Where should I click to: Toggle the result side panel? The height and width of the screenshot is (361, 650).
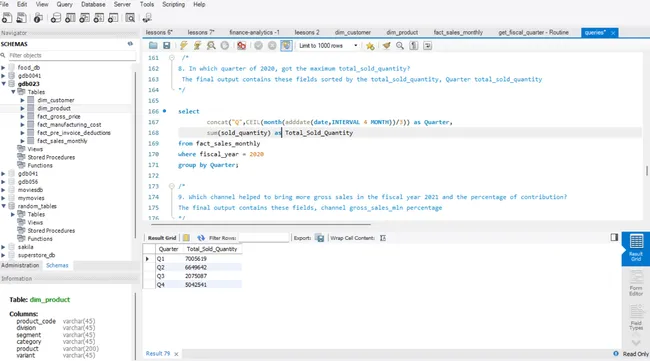tap(614, 237)
